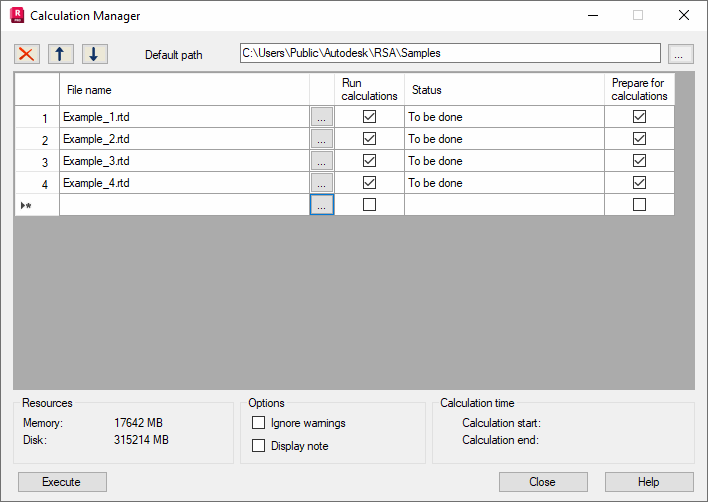708x502 pixels.
Task: Click the Execute button
Action: pyautogui.click(x=62, y=482)
